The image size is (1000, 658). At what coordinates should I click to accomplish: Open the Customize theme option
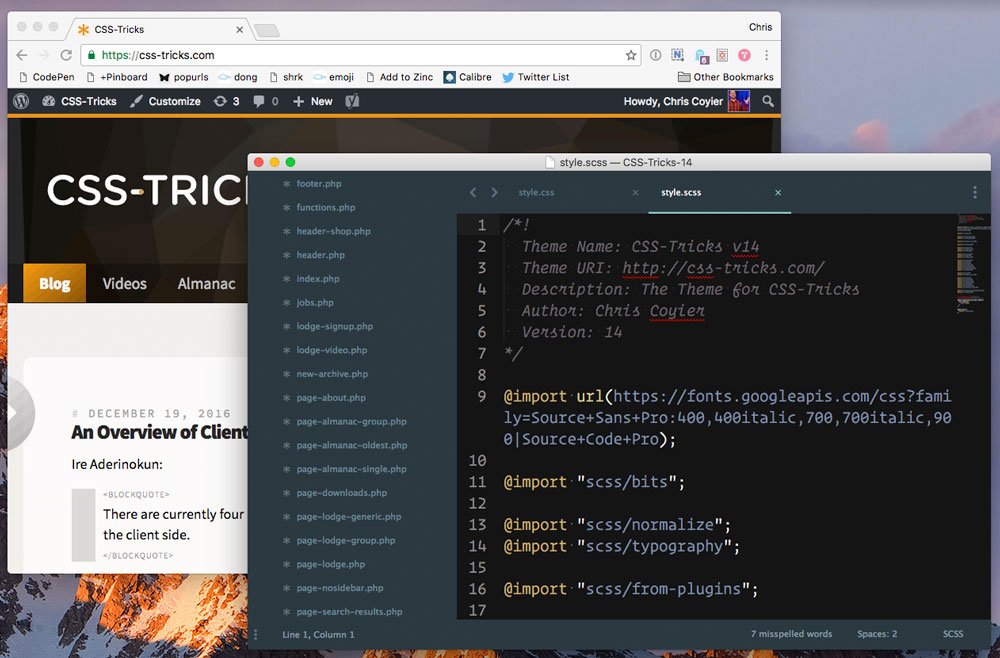click(x=165, y=101)
